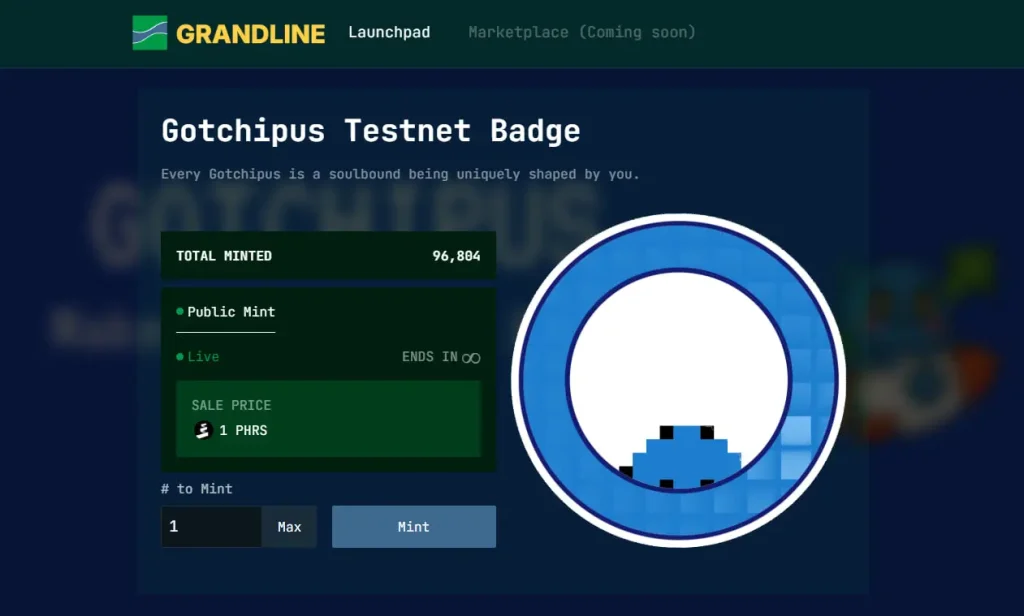Screen dimensions: 1024x616
Task: Switch to the Public Mint tab
Action: point(230,312)
